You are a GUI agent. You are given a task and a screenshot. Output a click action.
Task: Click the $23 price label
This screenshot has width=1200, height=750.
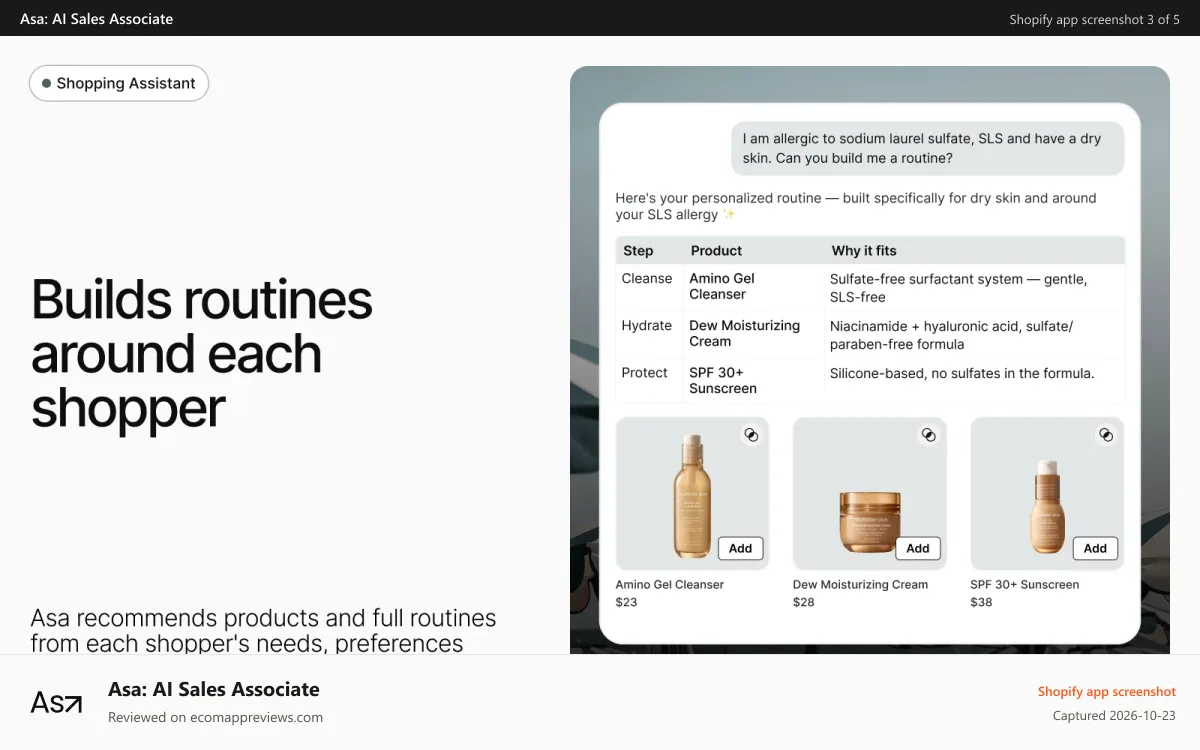point(626,602)
